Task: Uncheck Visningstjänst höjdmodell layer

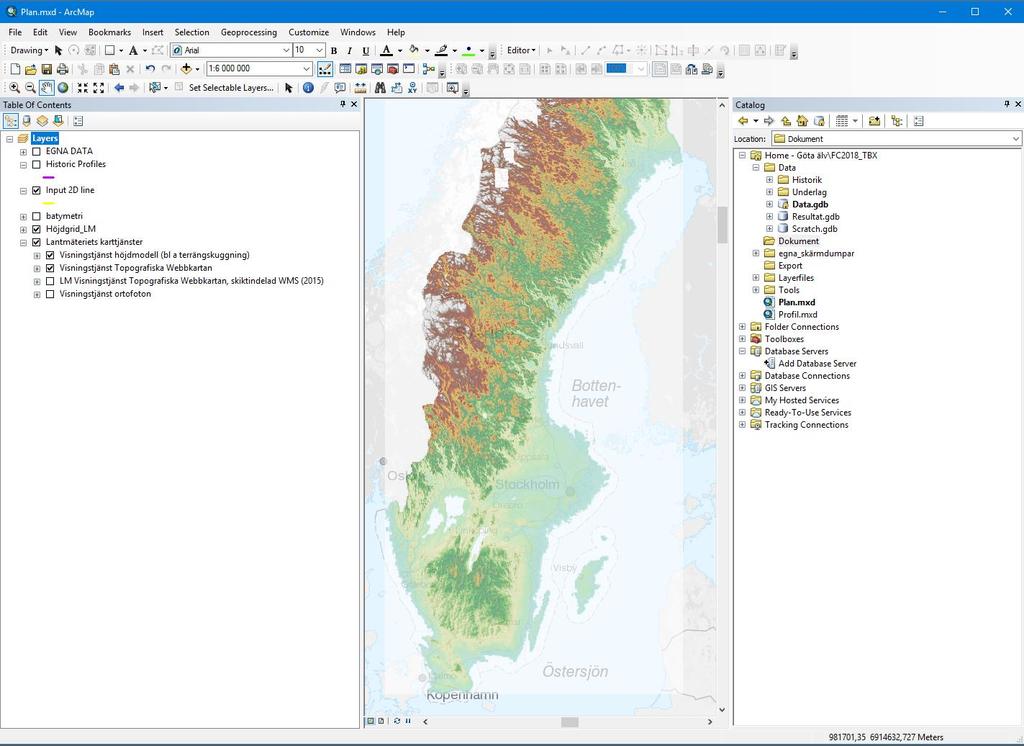Action: tap(50, 255)
